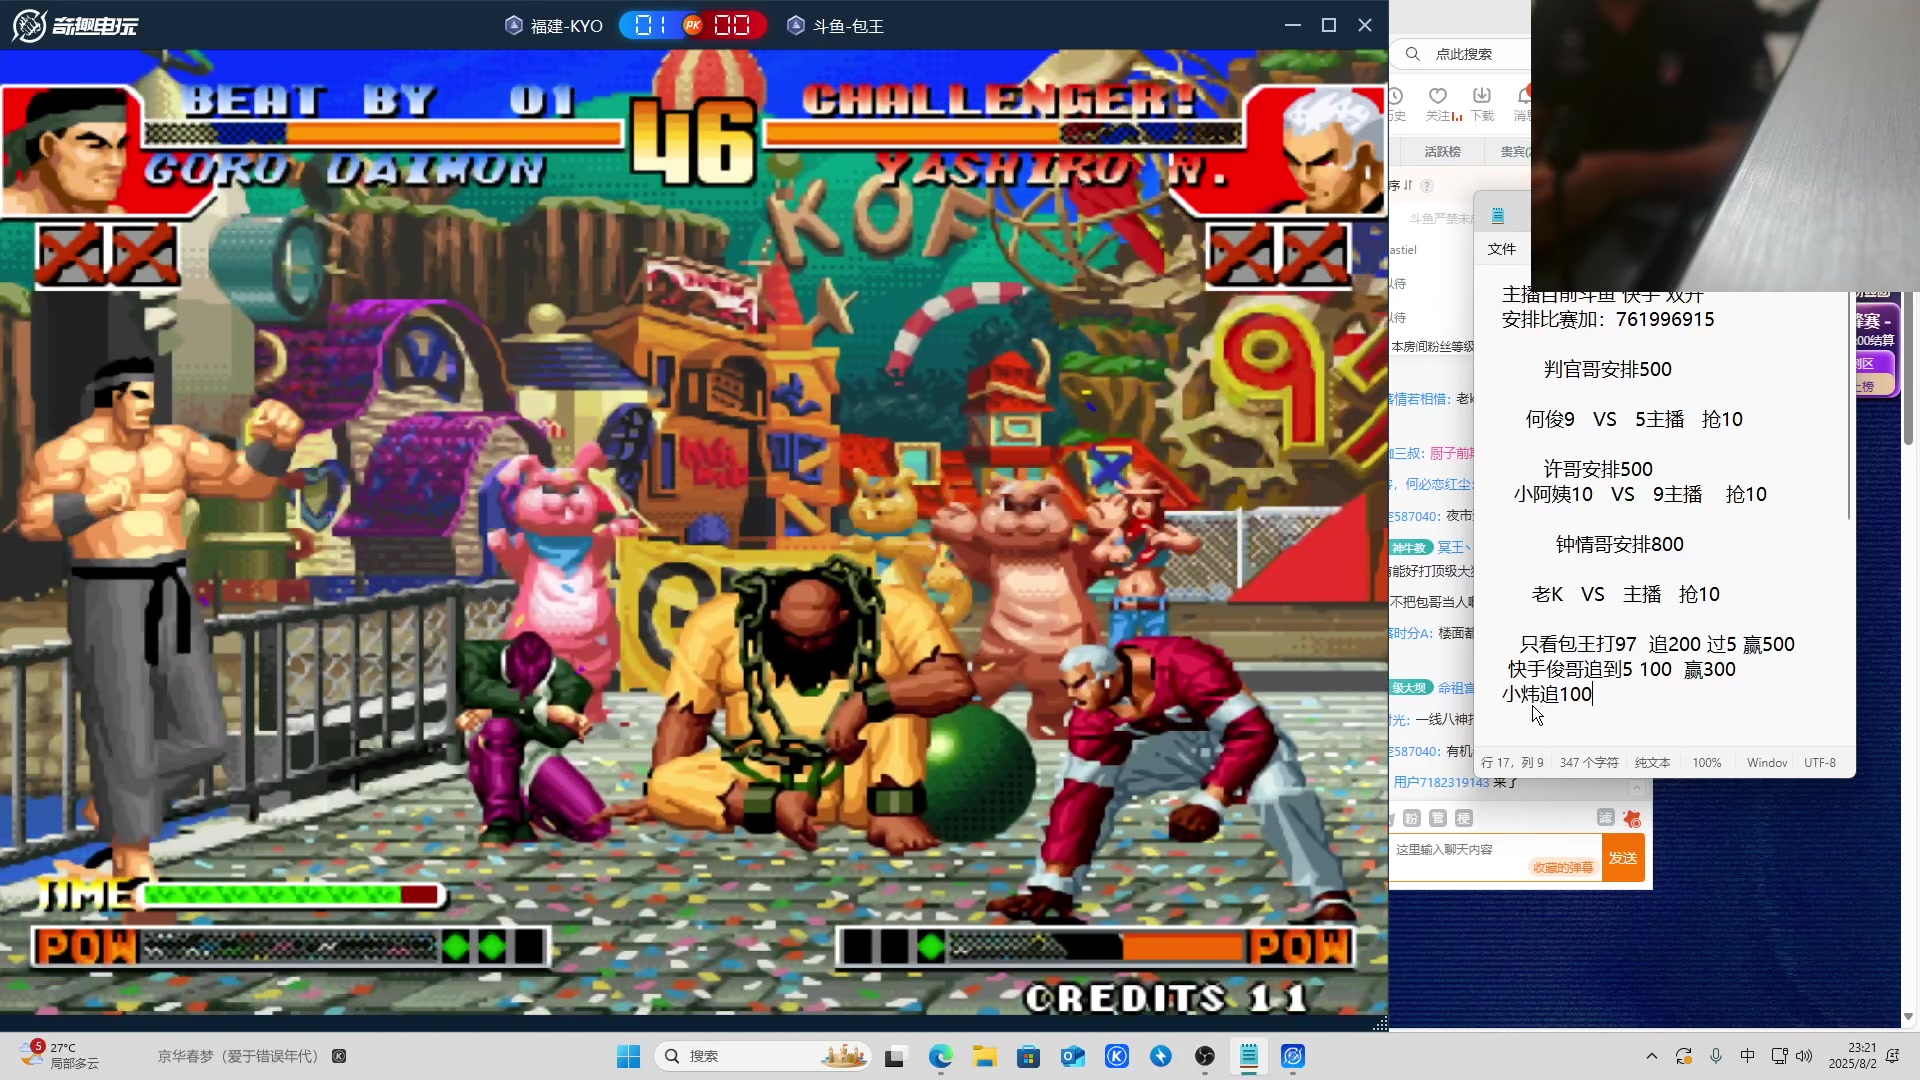The width and height of the screenshot is (1920, 1080).
Task: Click user 用户7182319143 in chat
Action: [x=1441, y=782]
